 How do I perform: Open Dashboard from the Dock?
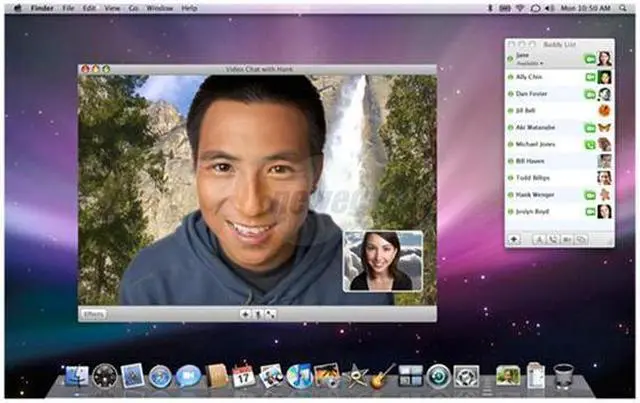coord(104,376)
